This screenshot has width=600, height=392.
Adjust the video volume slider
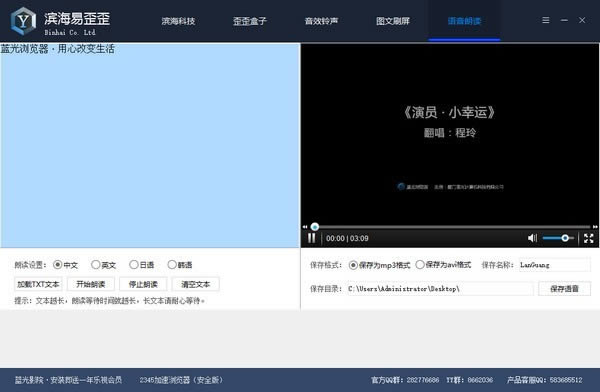[x=558, y=238]
